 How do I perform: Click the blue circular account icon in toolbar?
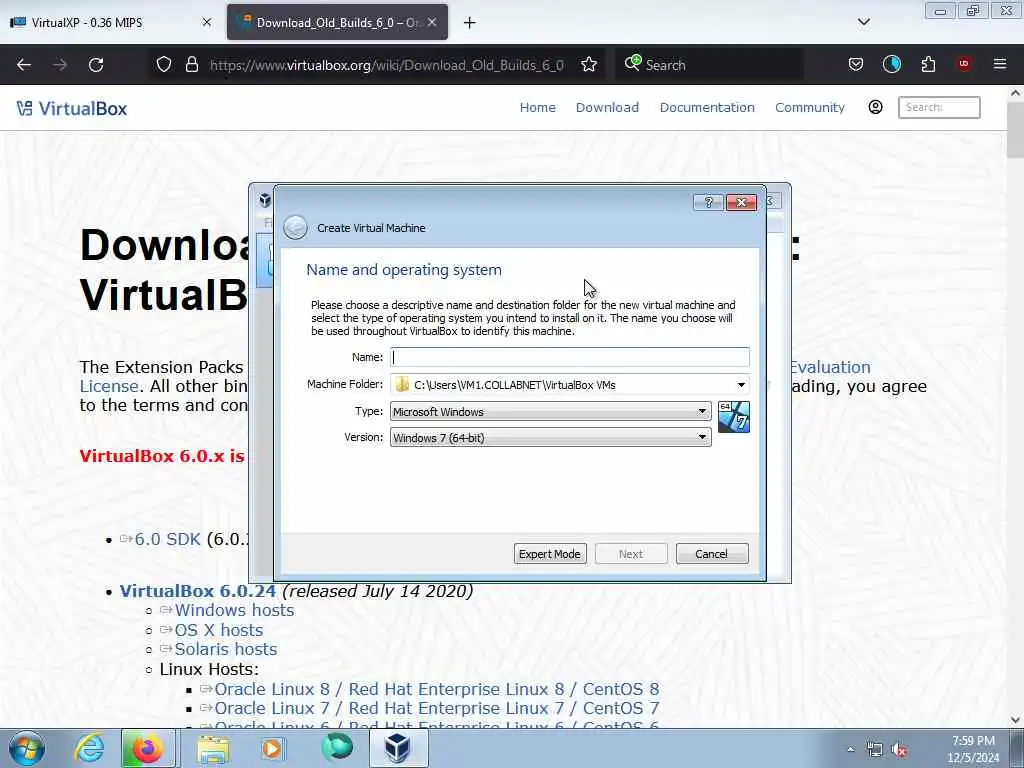click(892, 64)
